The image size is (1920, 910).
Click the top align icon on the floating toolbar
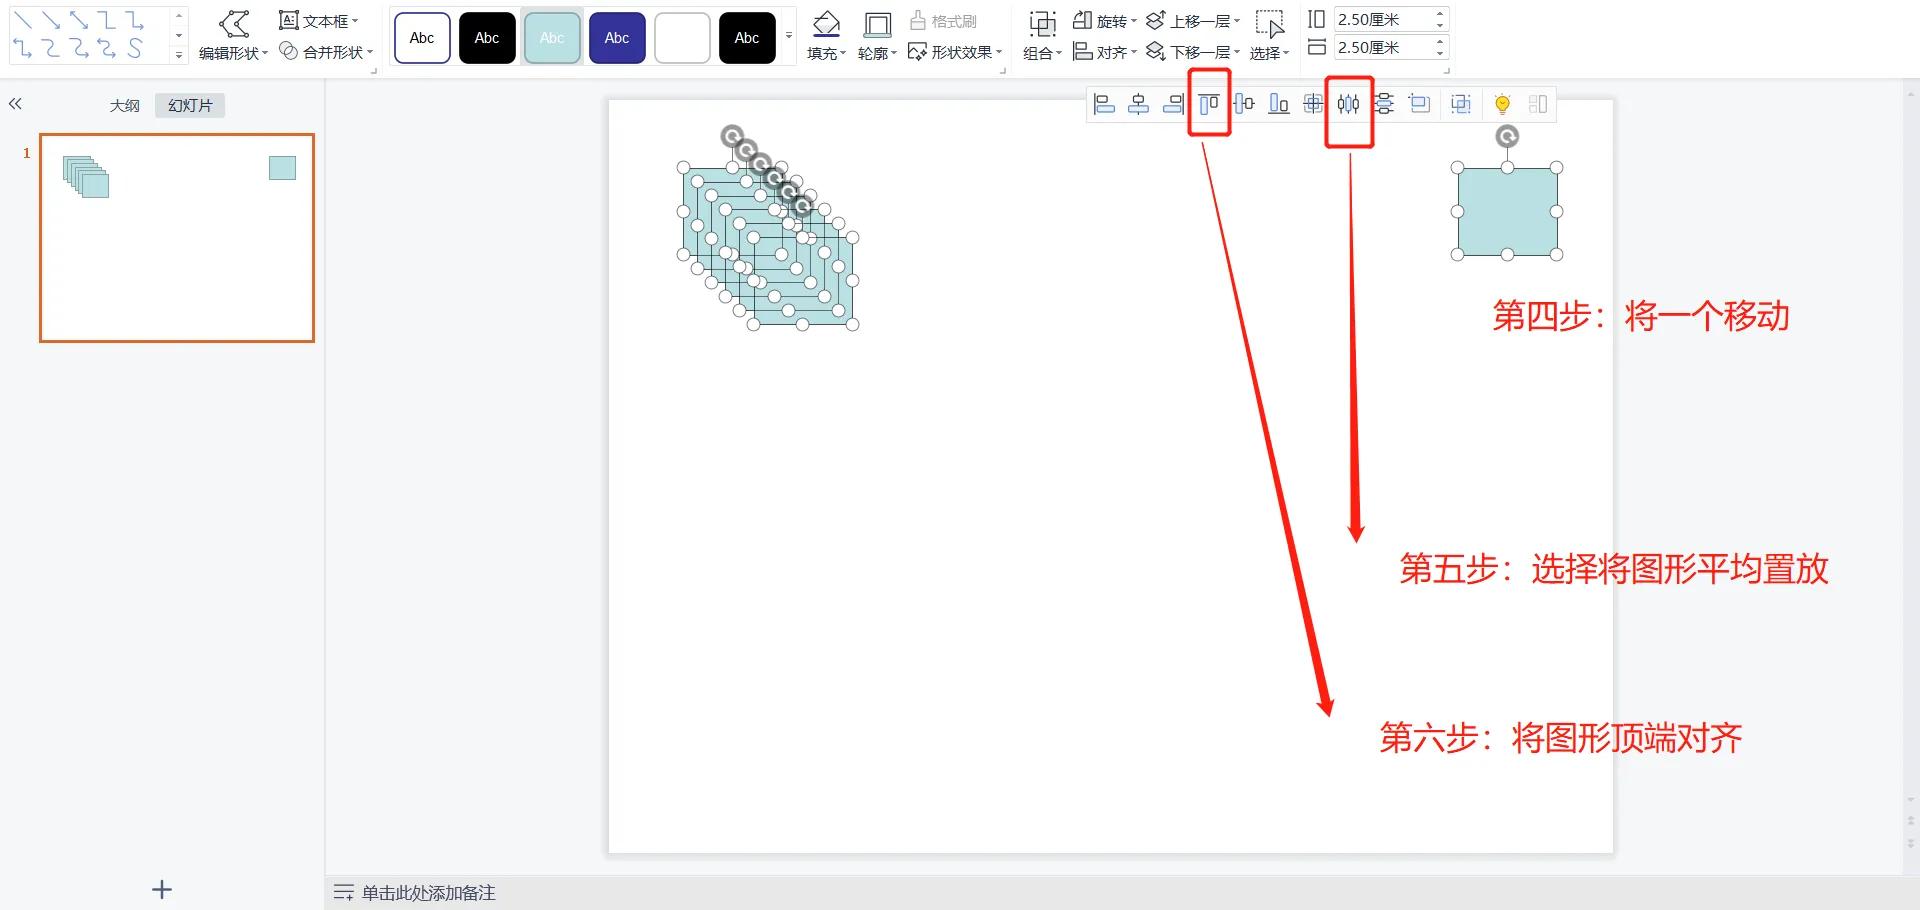point(1209,103)
